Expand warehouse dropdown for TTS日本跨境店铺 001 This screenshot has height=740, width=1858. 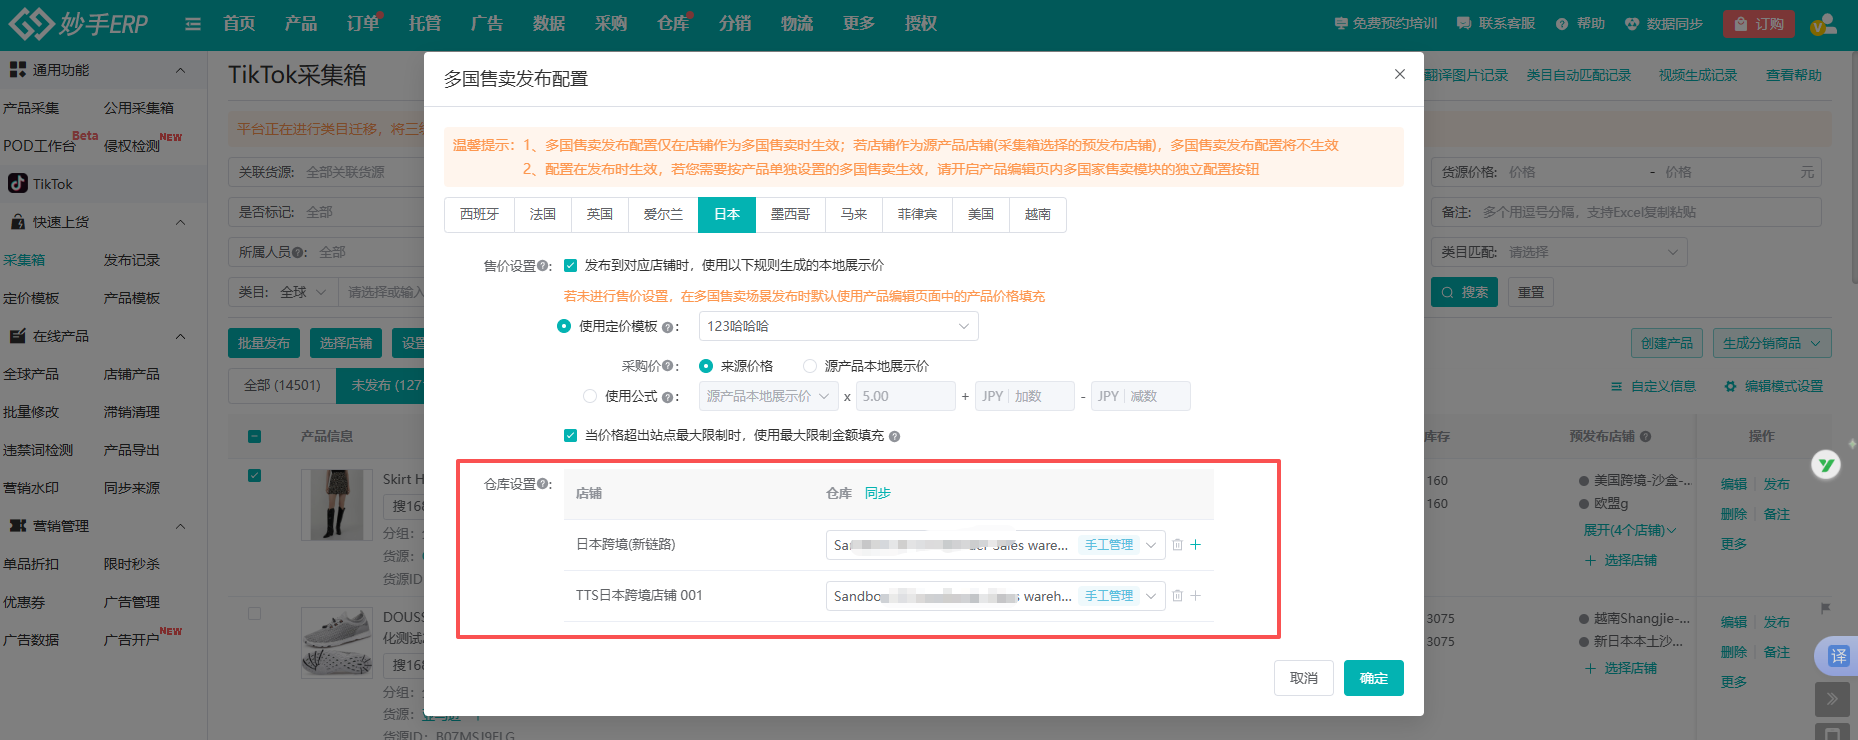pos(1150,596)
